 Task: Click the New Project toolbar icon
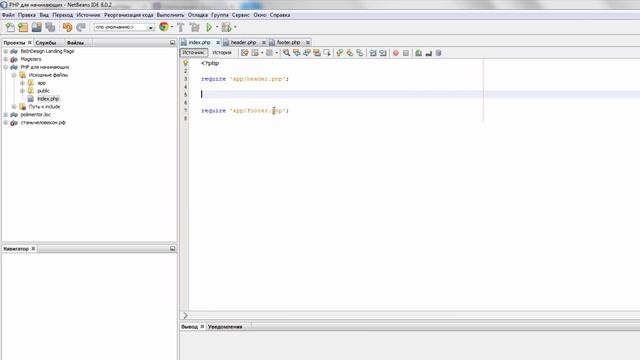23,27
